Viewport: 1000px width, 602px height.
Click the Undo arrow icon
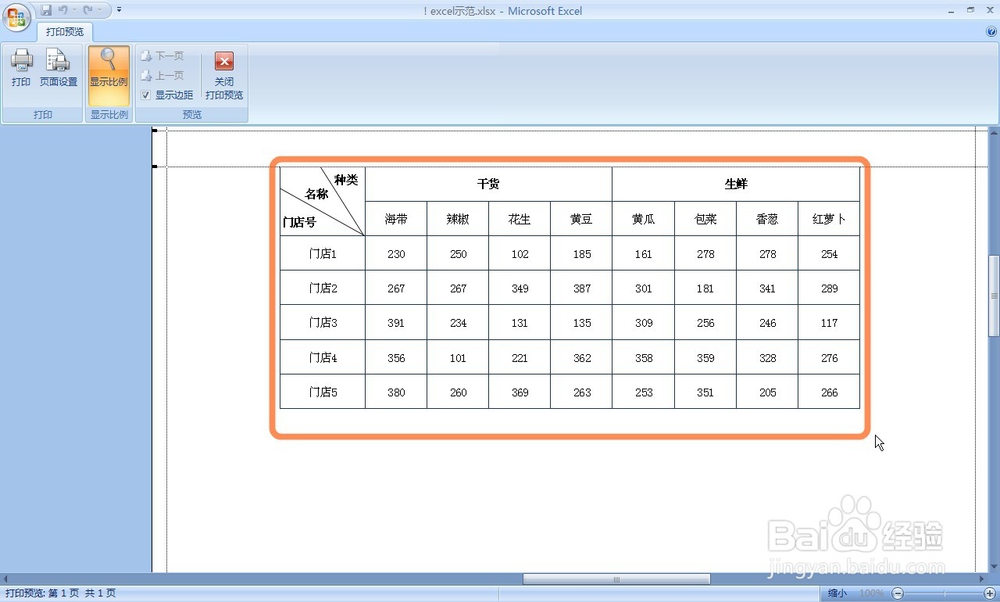pos(62,10)
